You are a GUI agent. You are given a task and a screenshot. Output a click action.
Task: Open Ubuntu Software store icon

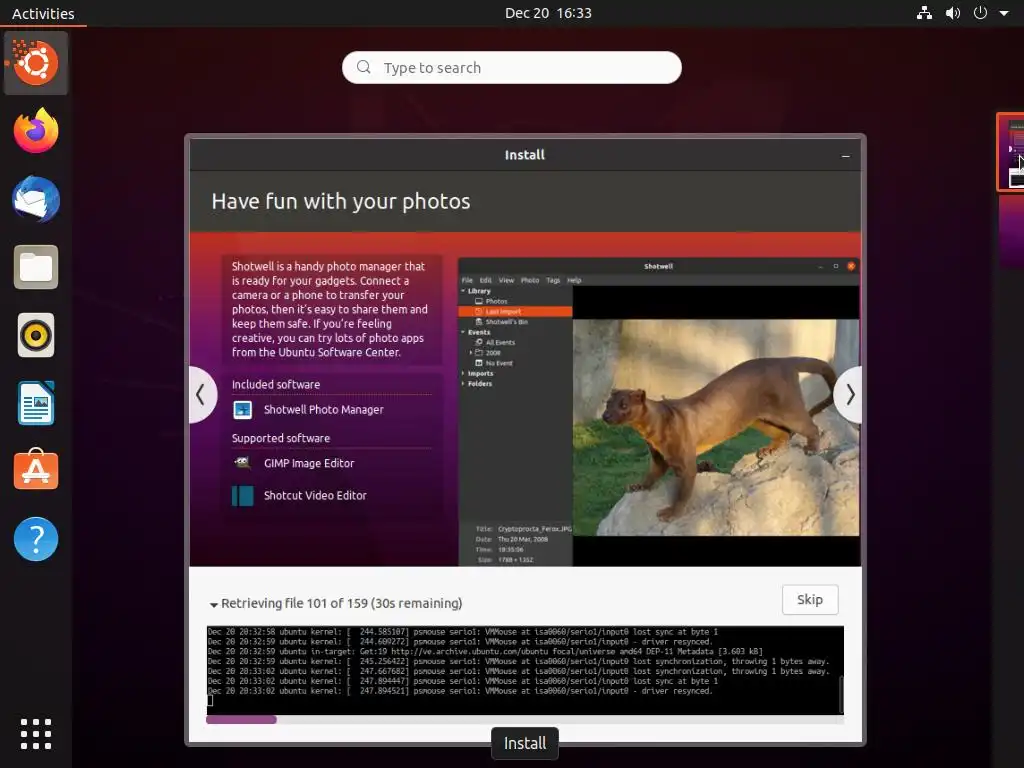36,470
